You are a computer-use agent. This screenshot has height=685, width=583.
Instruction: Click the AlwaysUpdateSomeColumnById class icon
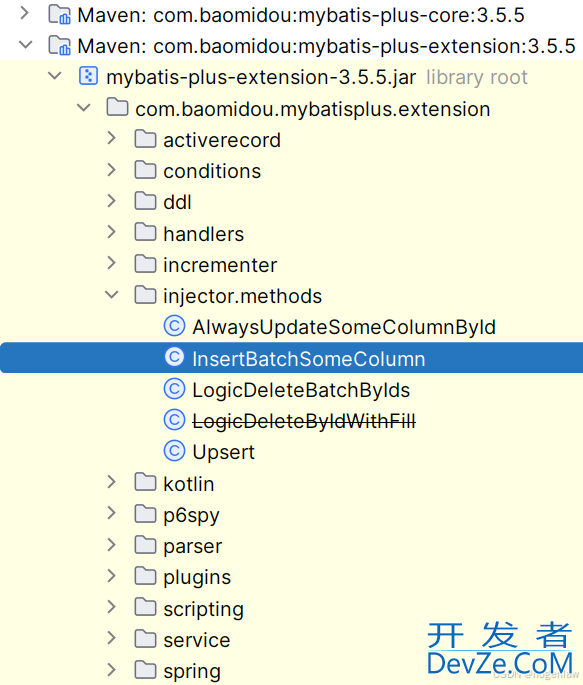174,326
